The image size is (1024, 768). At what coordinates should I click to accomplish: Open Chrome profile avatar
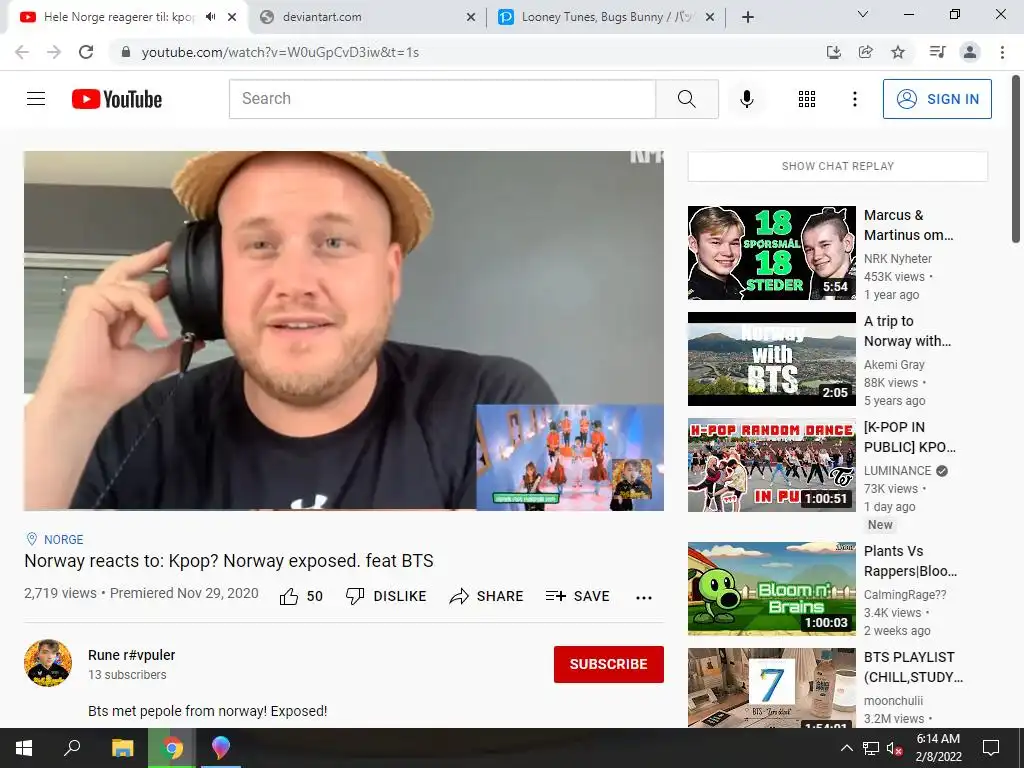pyautogui.click(x=970, y=52)
